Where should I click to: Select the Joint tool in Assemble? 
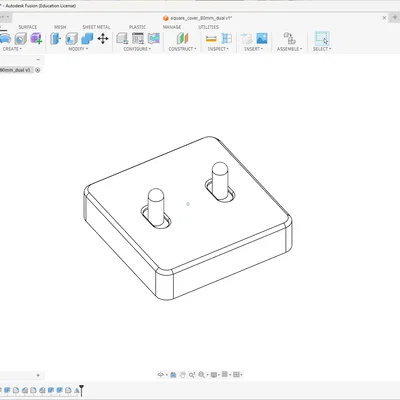[x=289, y=38]
